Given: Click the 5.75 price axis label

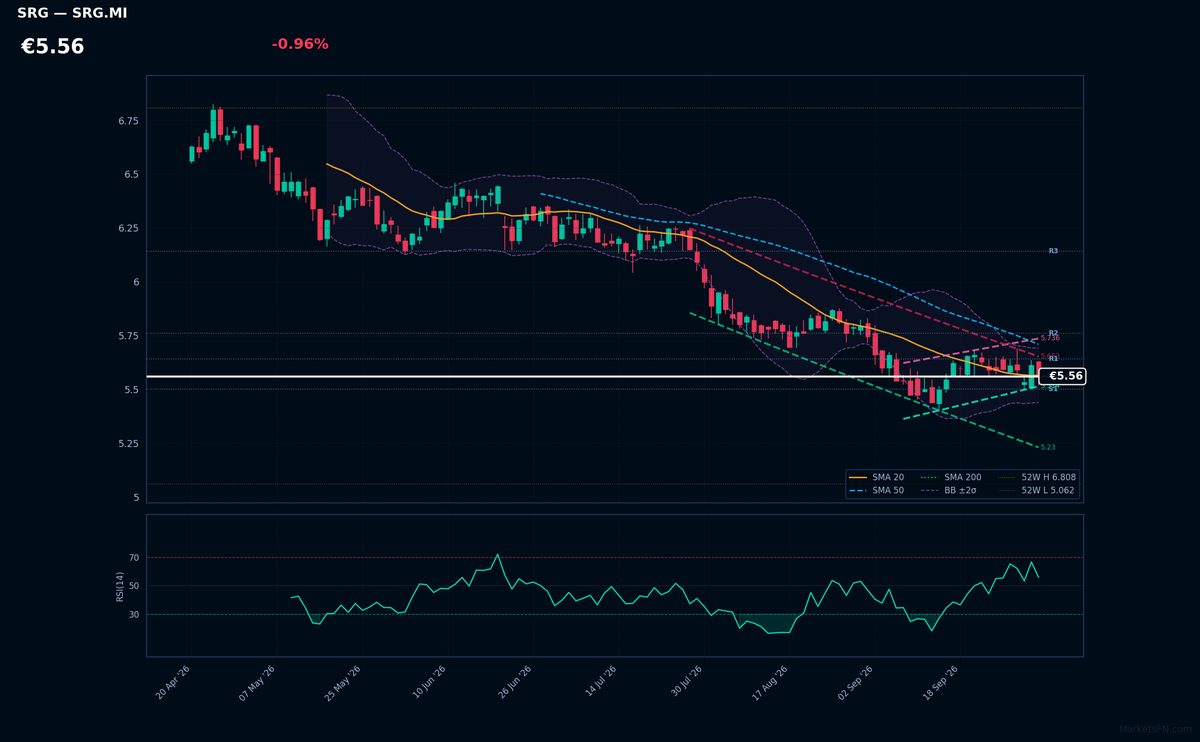Looking at the screenshot, I should pos(128,336).
